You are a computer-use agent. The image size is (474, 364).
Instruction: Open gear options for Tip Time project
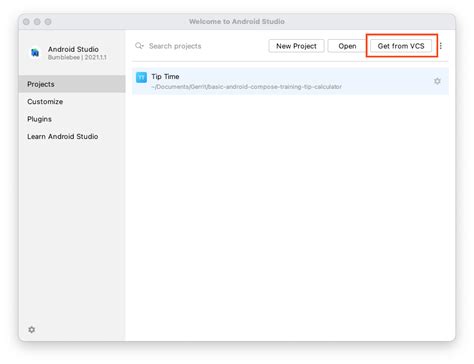437,81
